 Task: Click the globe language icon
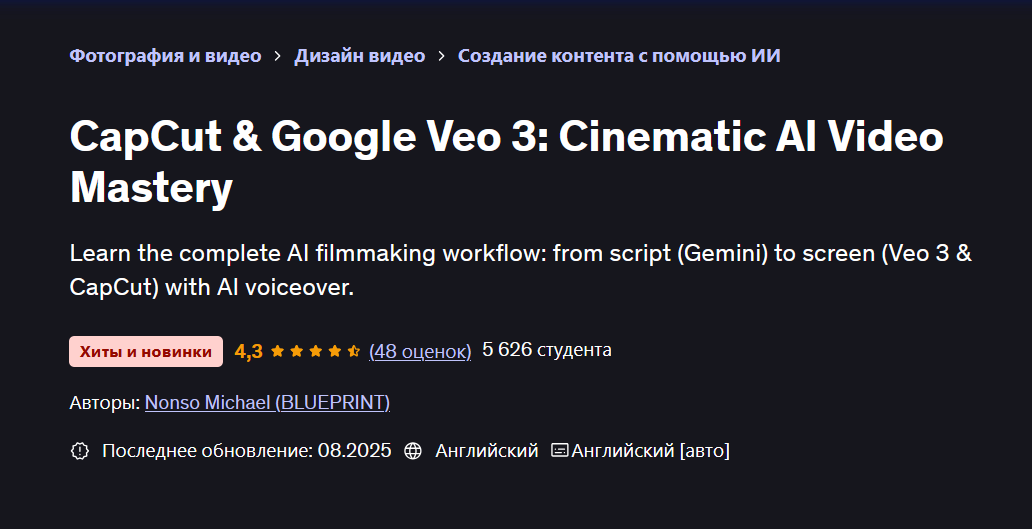point(413,451)
